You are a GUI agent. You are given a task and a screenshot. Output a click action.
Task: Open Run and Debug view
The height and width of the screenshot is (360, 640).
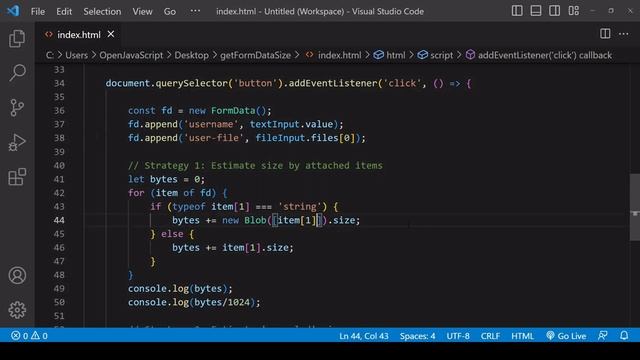[17, 142]
